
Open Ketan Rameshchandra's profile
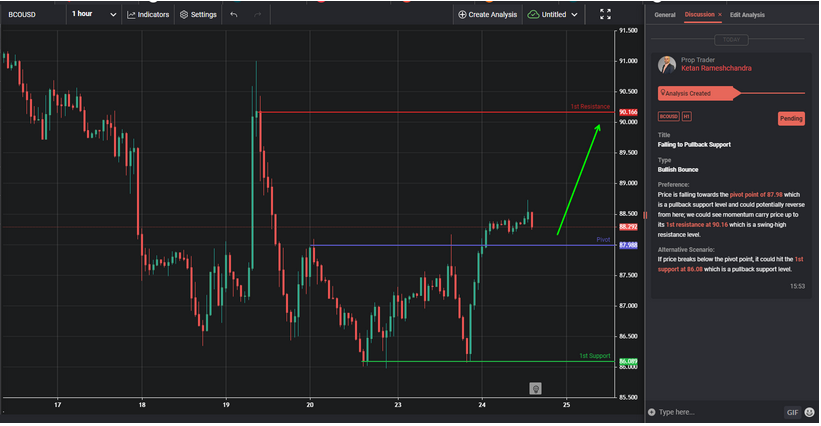(x=716, y=69)
